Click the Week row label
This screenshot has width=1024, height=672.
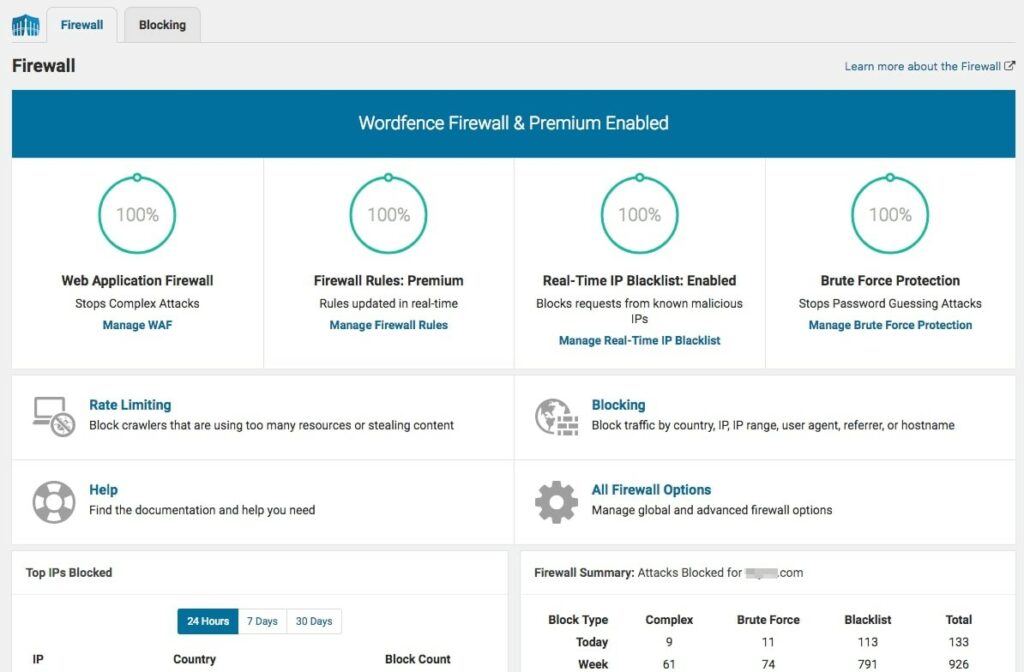[x=593, y=664]
